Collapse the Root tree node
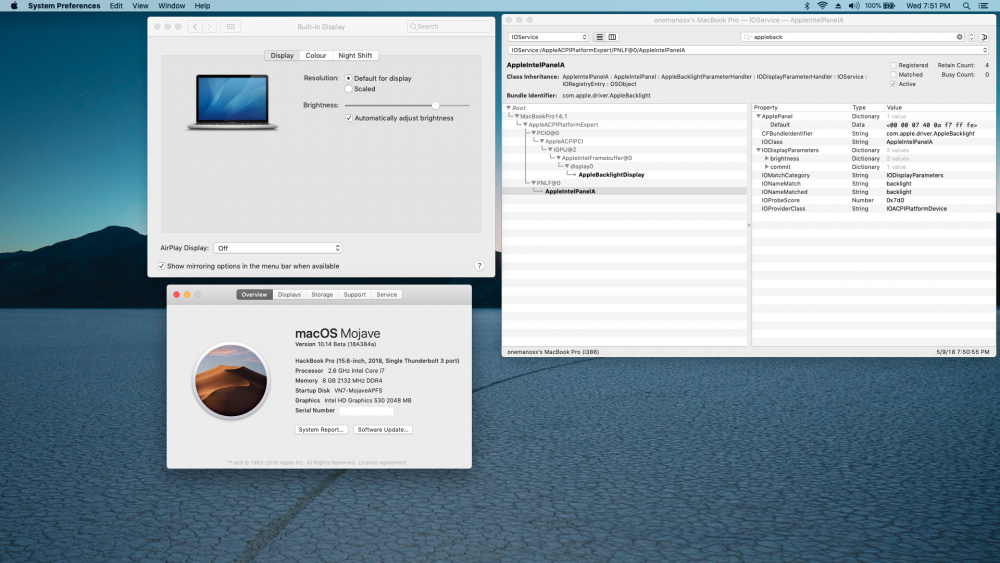Screen dimensions: 1000x563 (x=508, y=108)
